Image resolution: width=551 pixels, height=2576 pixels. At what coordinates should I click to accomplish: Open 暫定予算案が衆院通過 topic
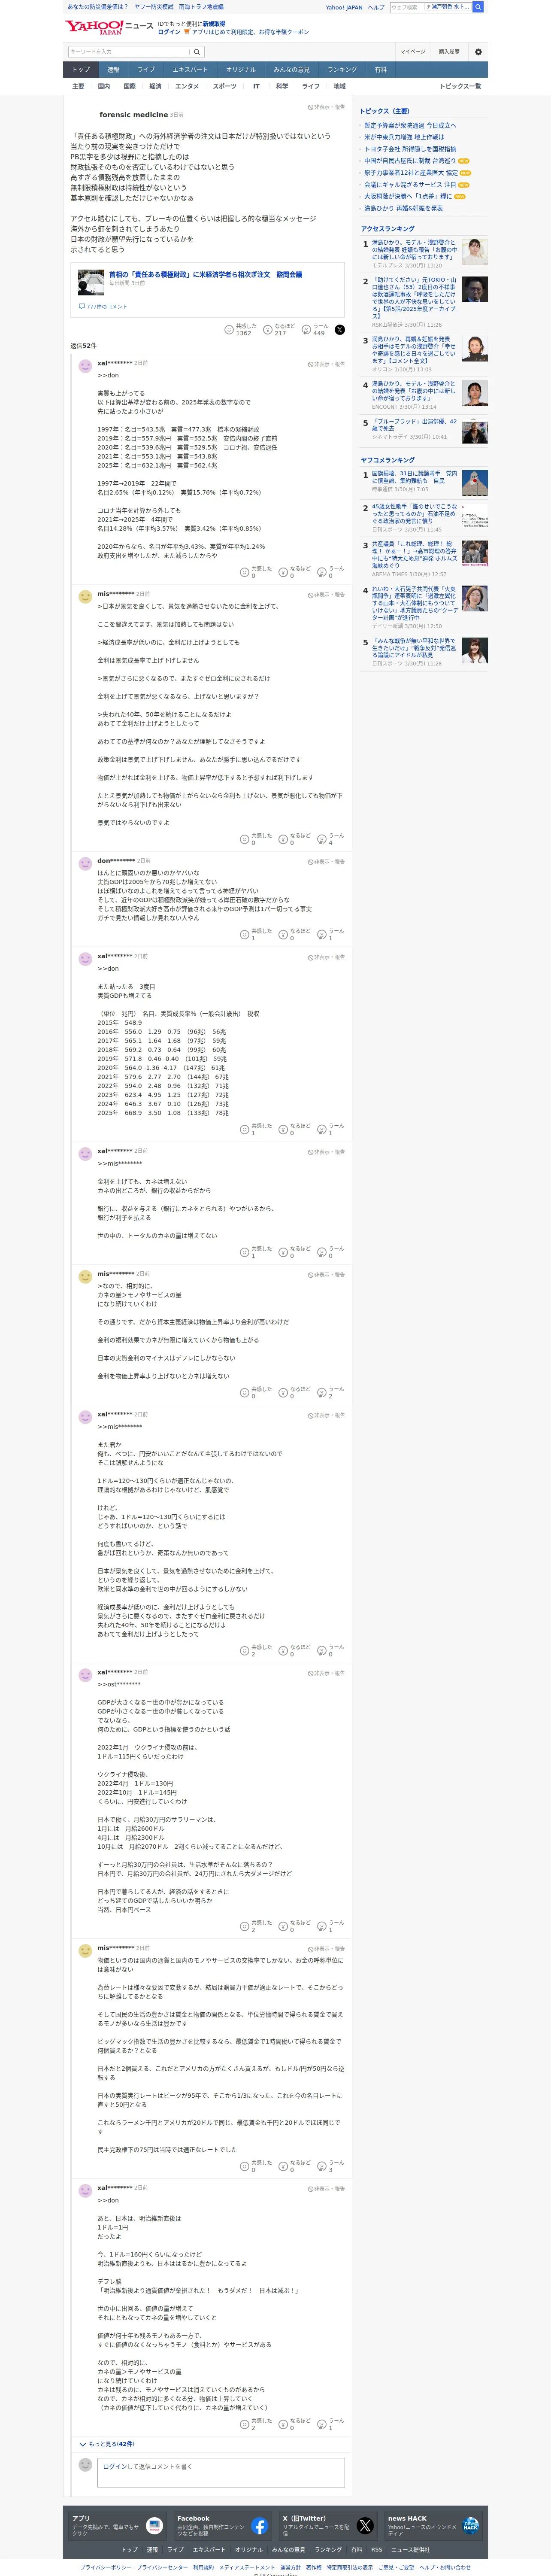tap(410, 126)
